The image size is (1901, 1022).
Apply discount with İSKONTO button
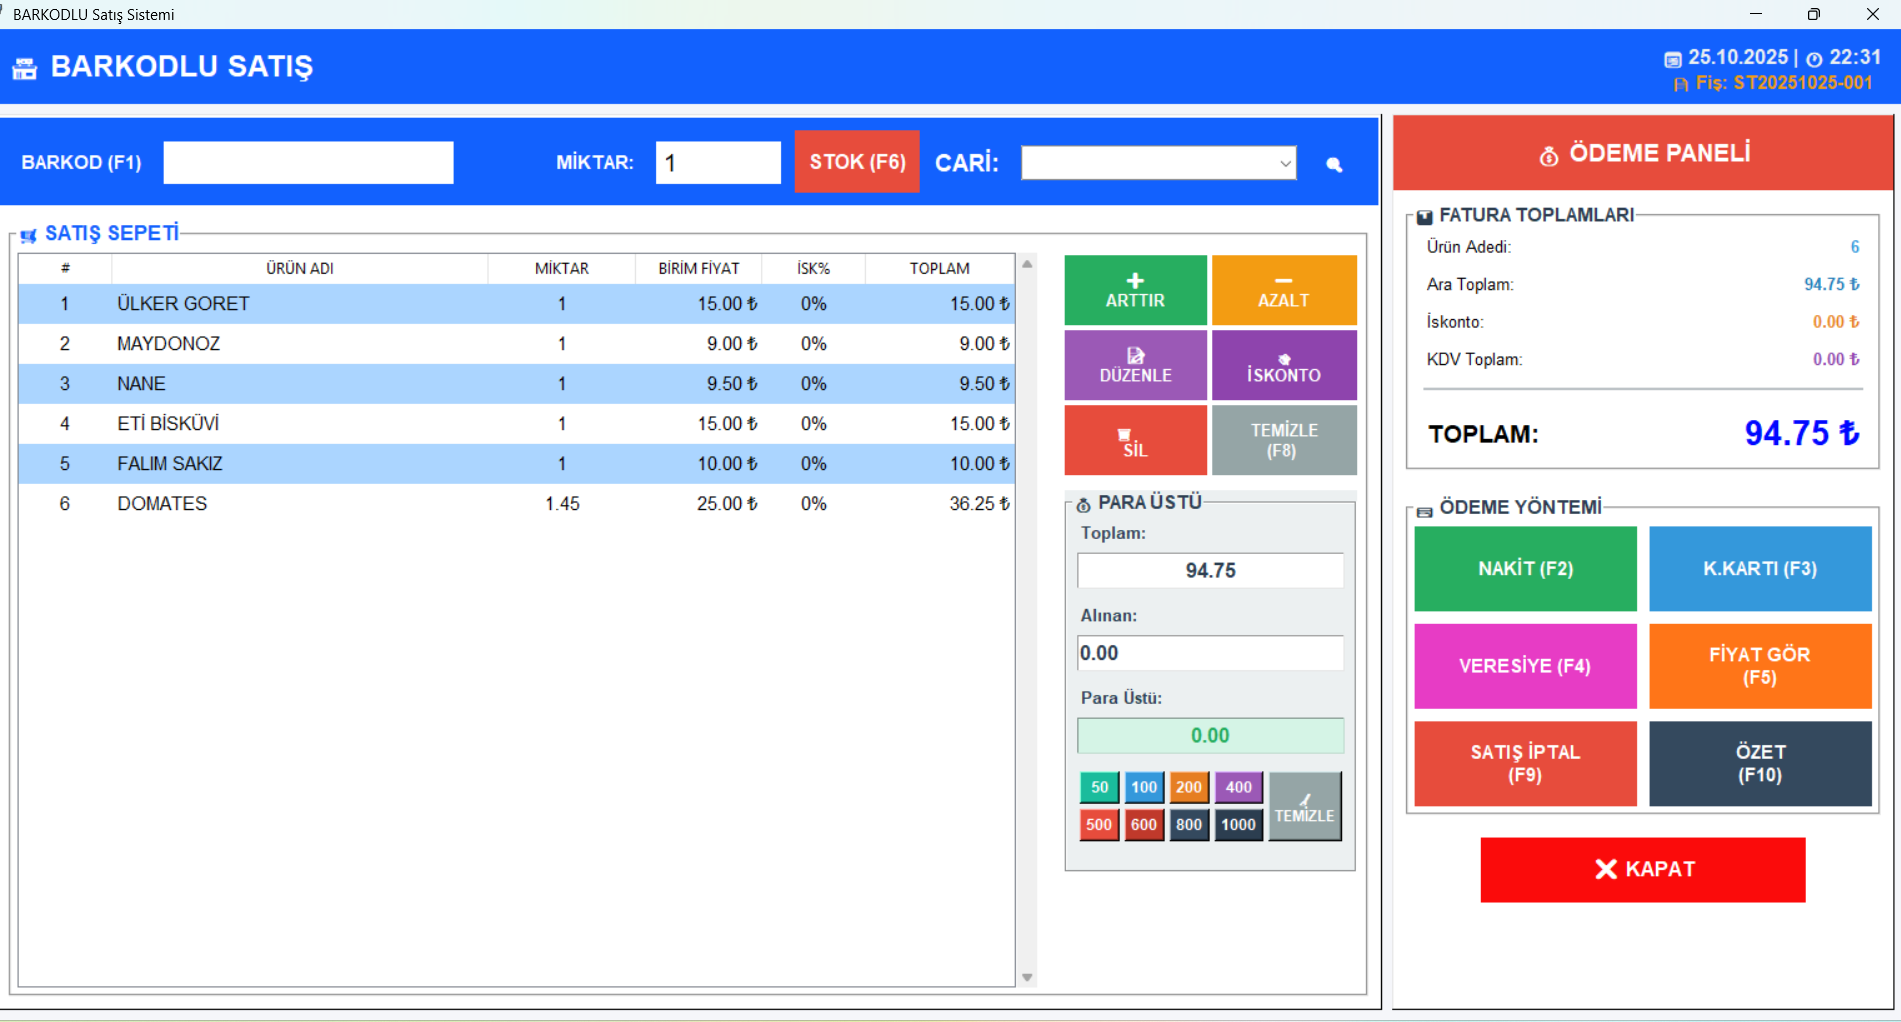pos(1283,366)
